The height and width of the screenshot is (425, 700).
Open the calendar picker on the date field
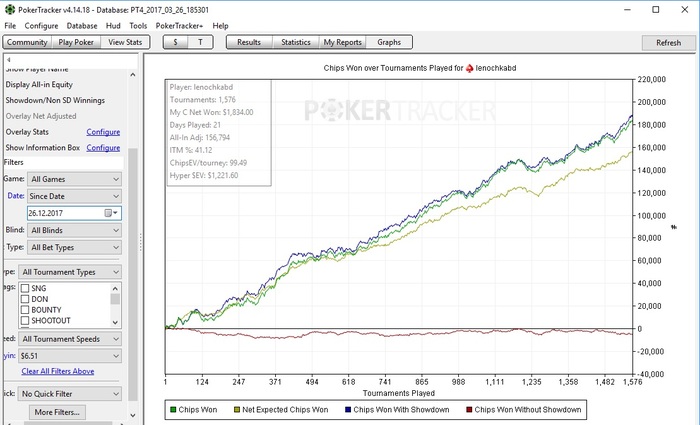(111, 213)
